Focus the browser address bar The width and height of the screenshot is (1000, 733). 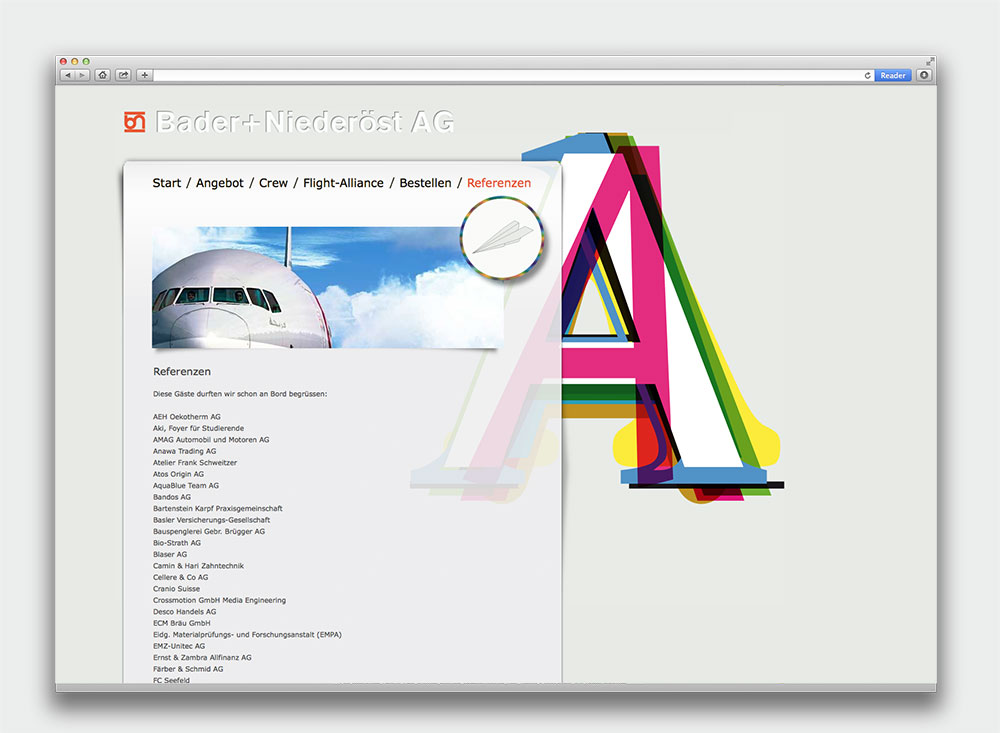pos(508,75)
